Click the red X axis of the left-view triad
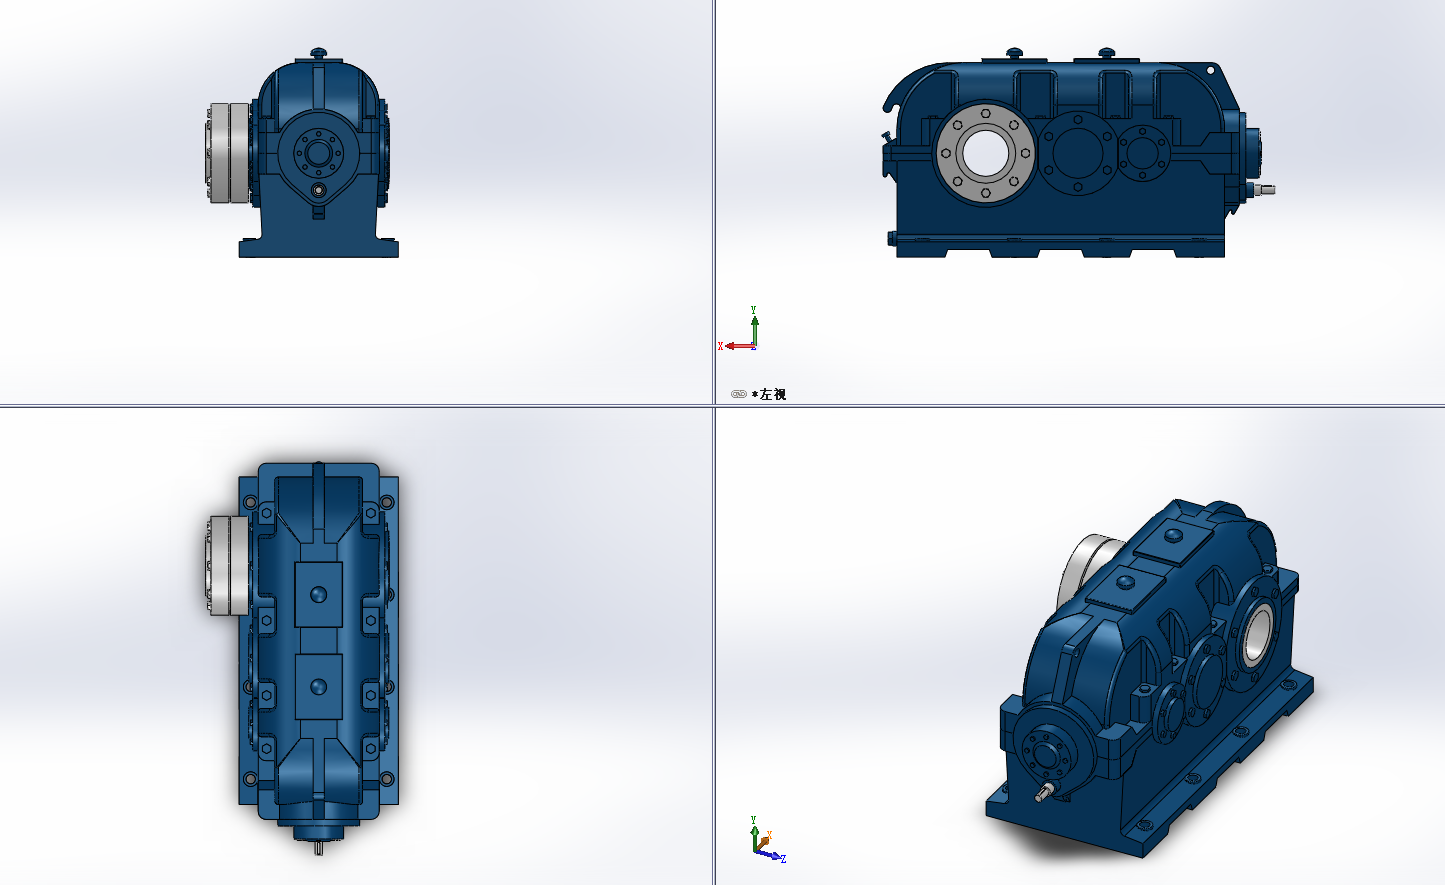 (x=738, y=346)
